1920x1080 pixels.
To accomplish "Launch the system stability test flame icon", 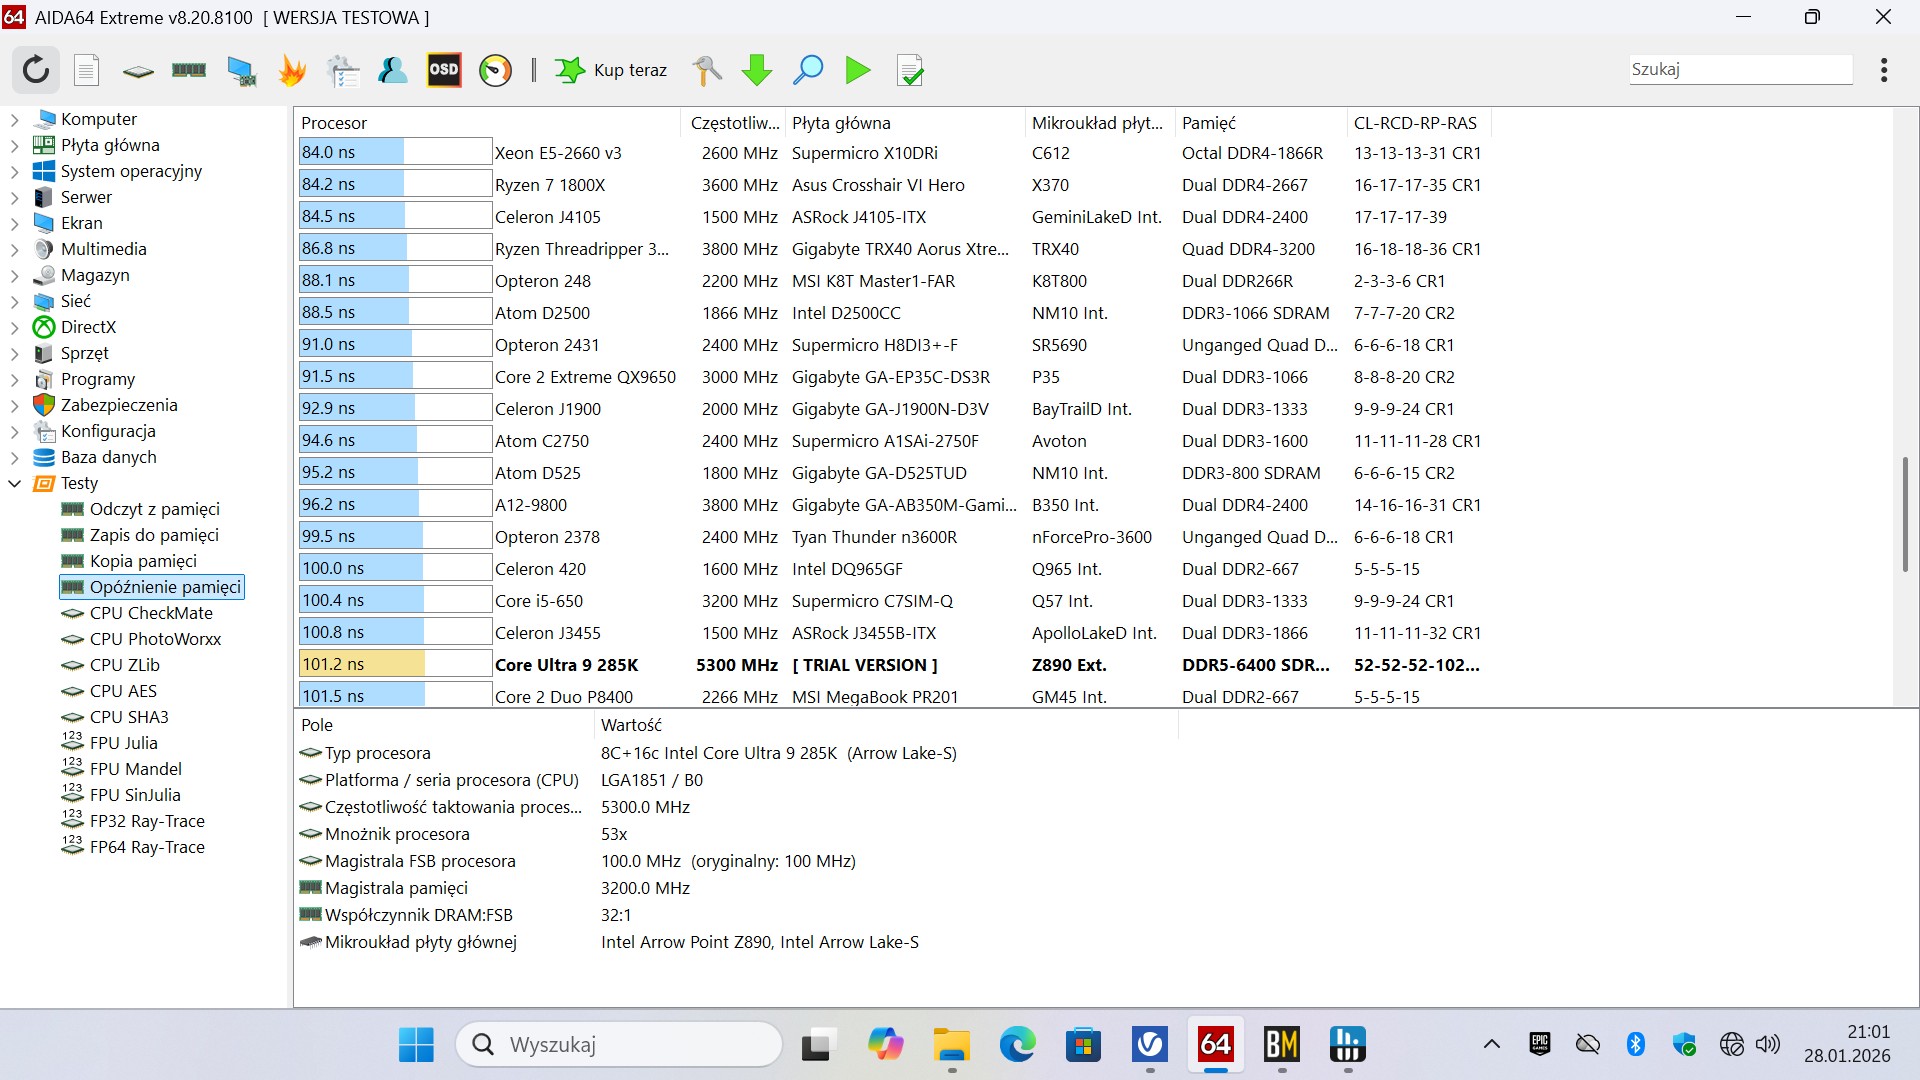I will (x=292, y=70).
